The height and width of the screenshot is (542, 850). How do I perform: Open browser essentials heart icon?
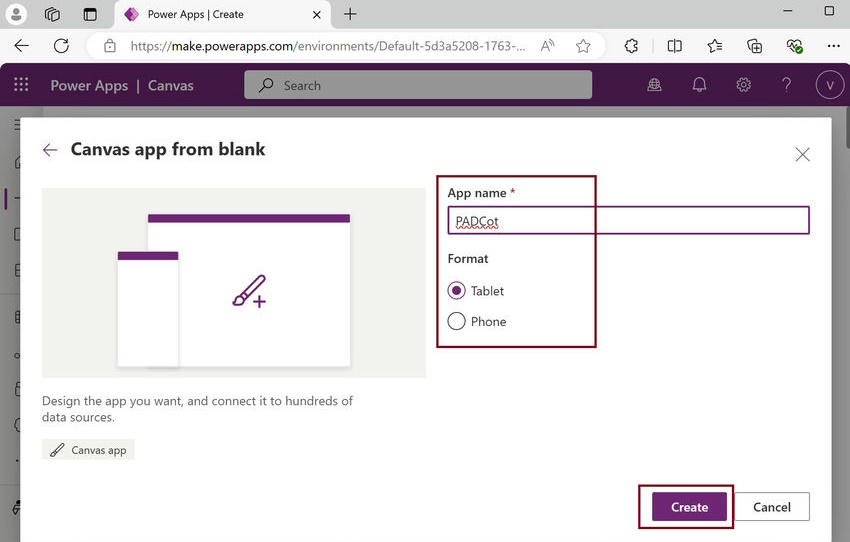[x=795, y=46]
